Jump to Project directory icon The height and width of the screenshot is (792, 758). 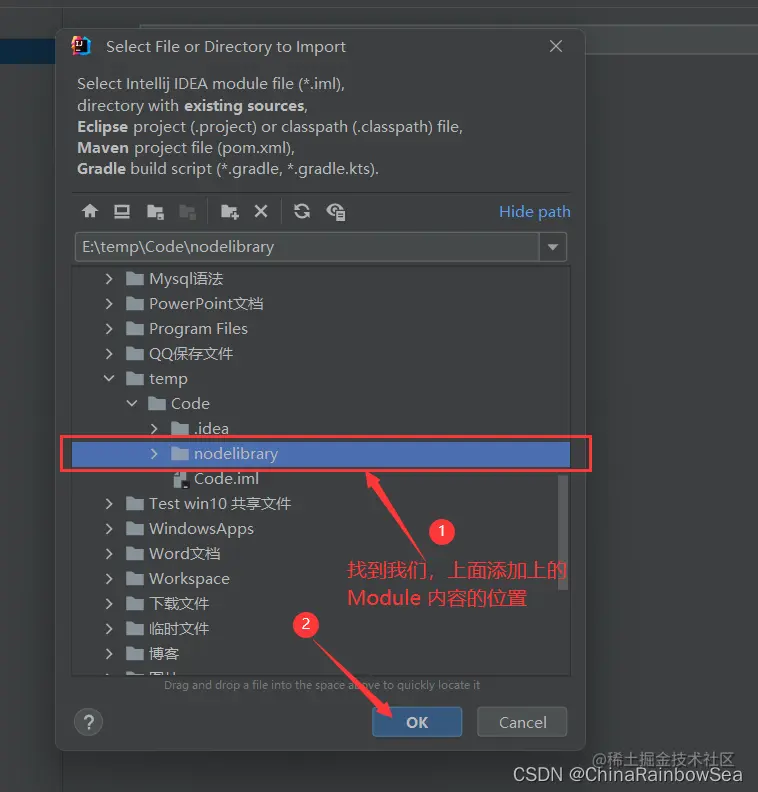[x=155, y=212]
